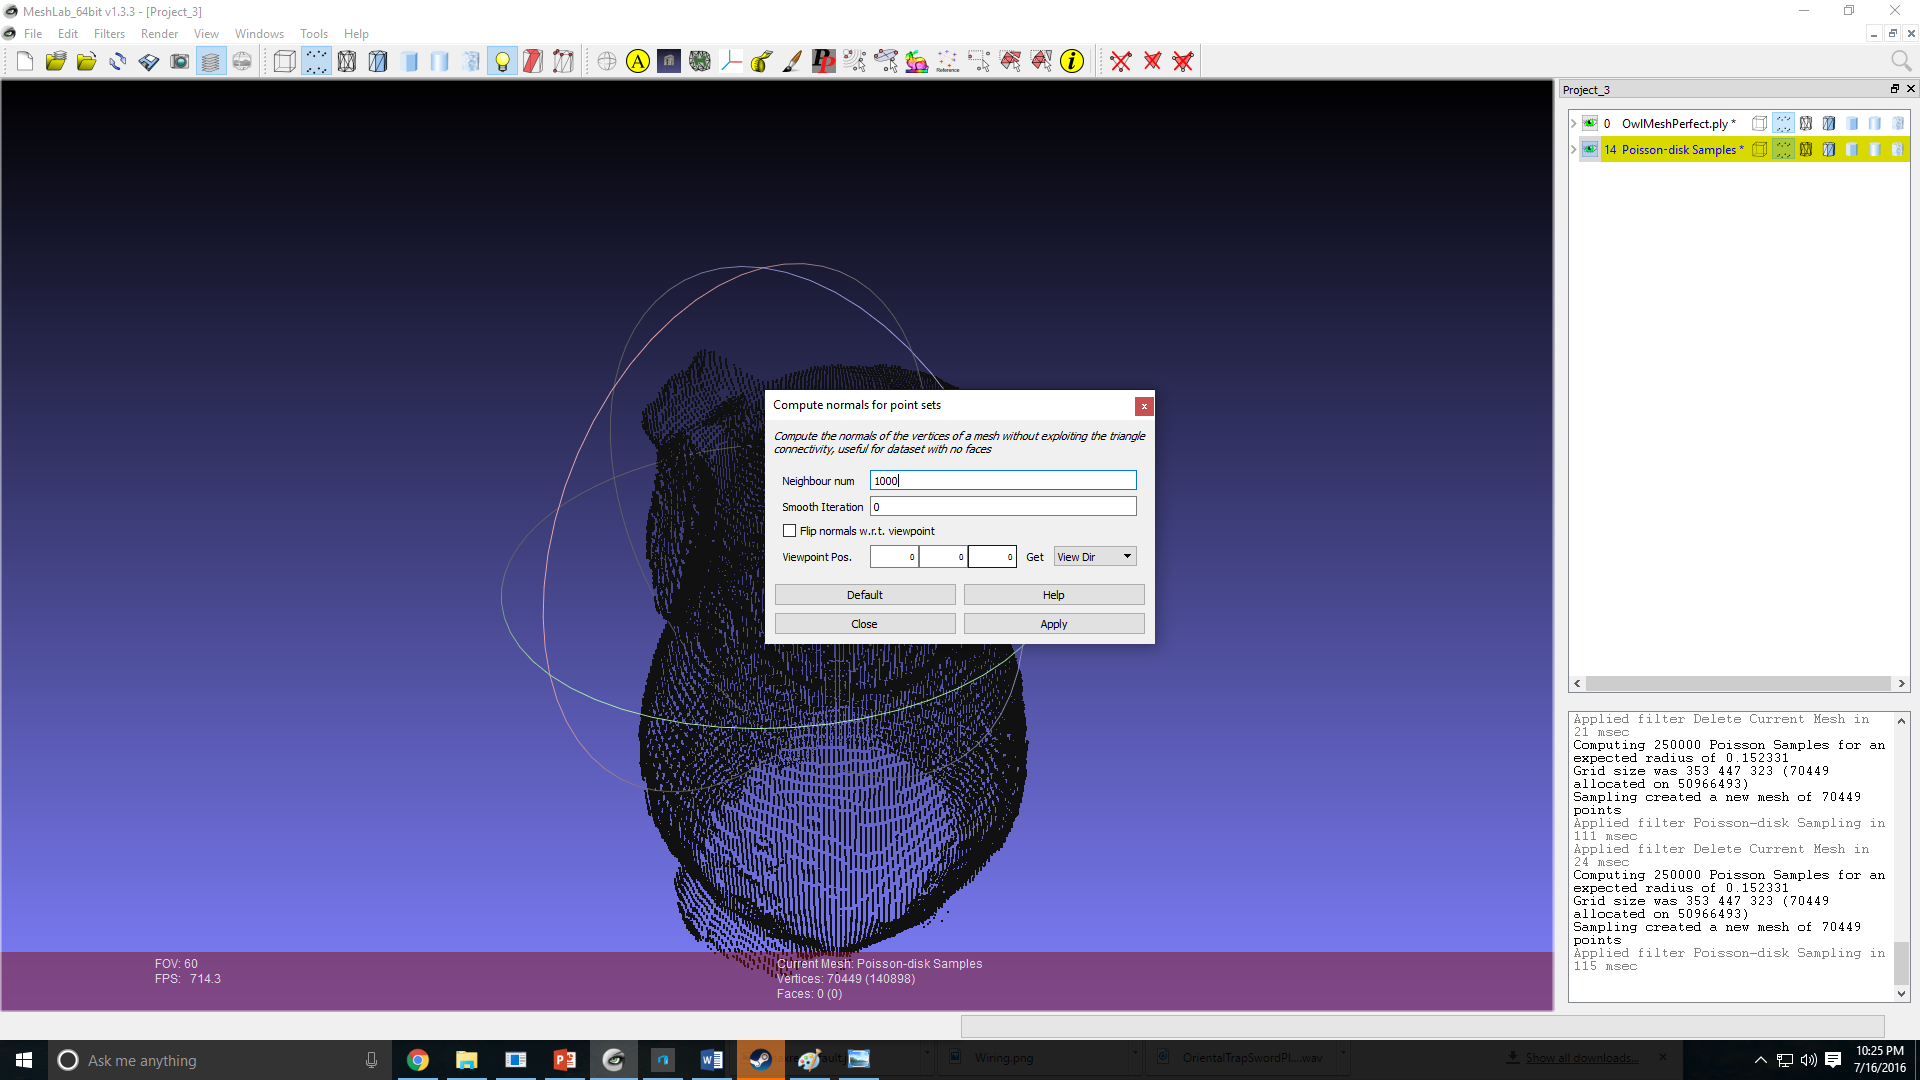Click the trackball show/hide icon

pos(607,62)
